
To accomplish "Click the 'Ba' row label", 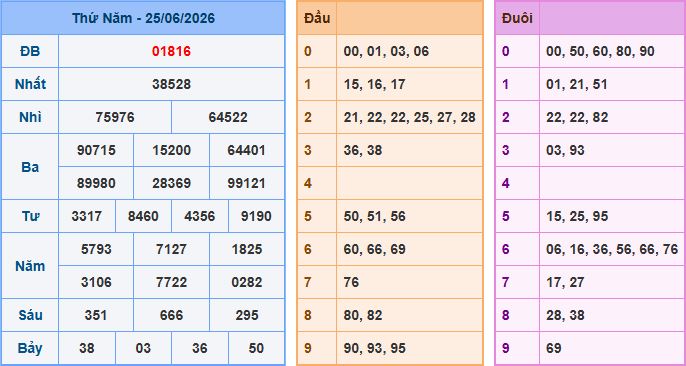I will click(x=30, y=167).
